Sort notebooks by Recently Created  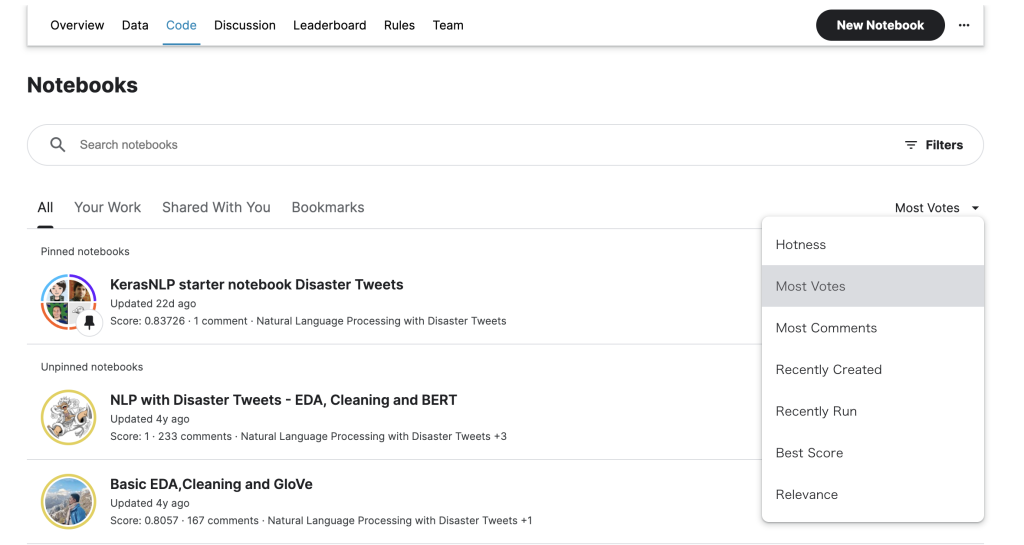828,370
